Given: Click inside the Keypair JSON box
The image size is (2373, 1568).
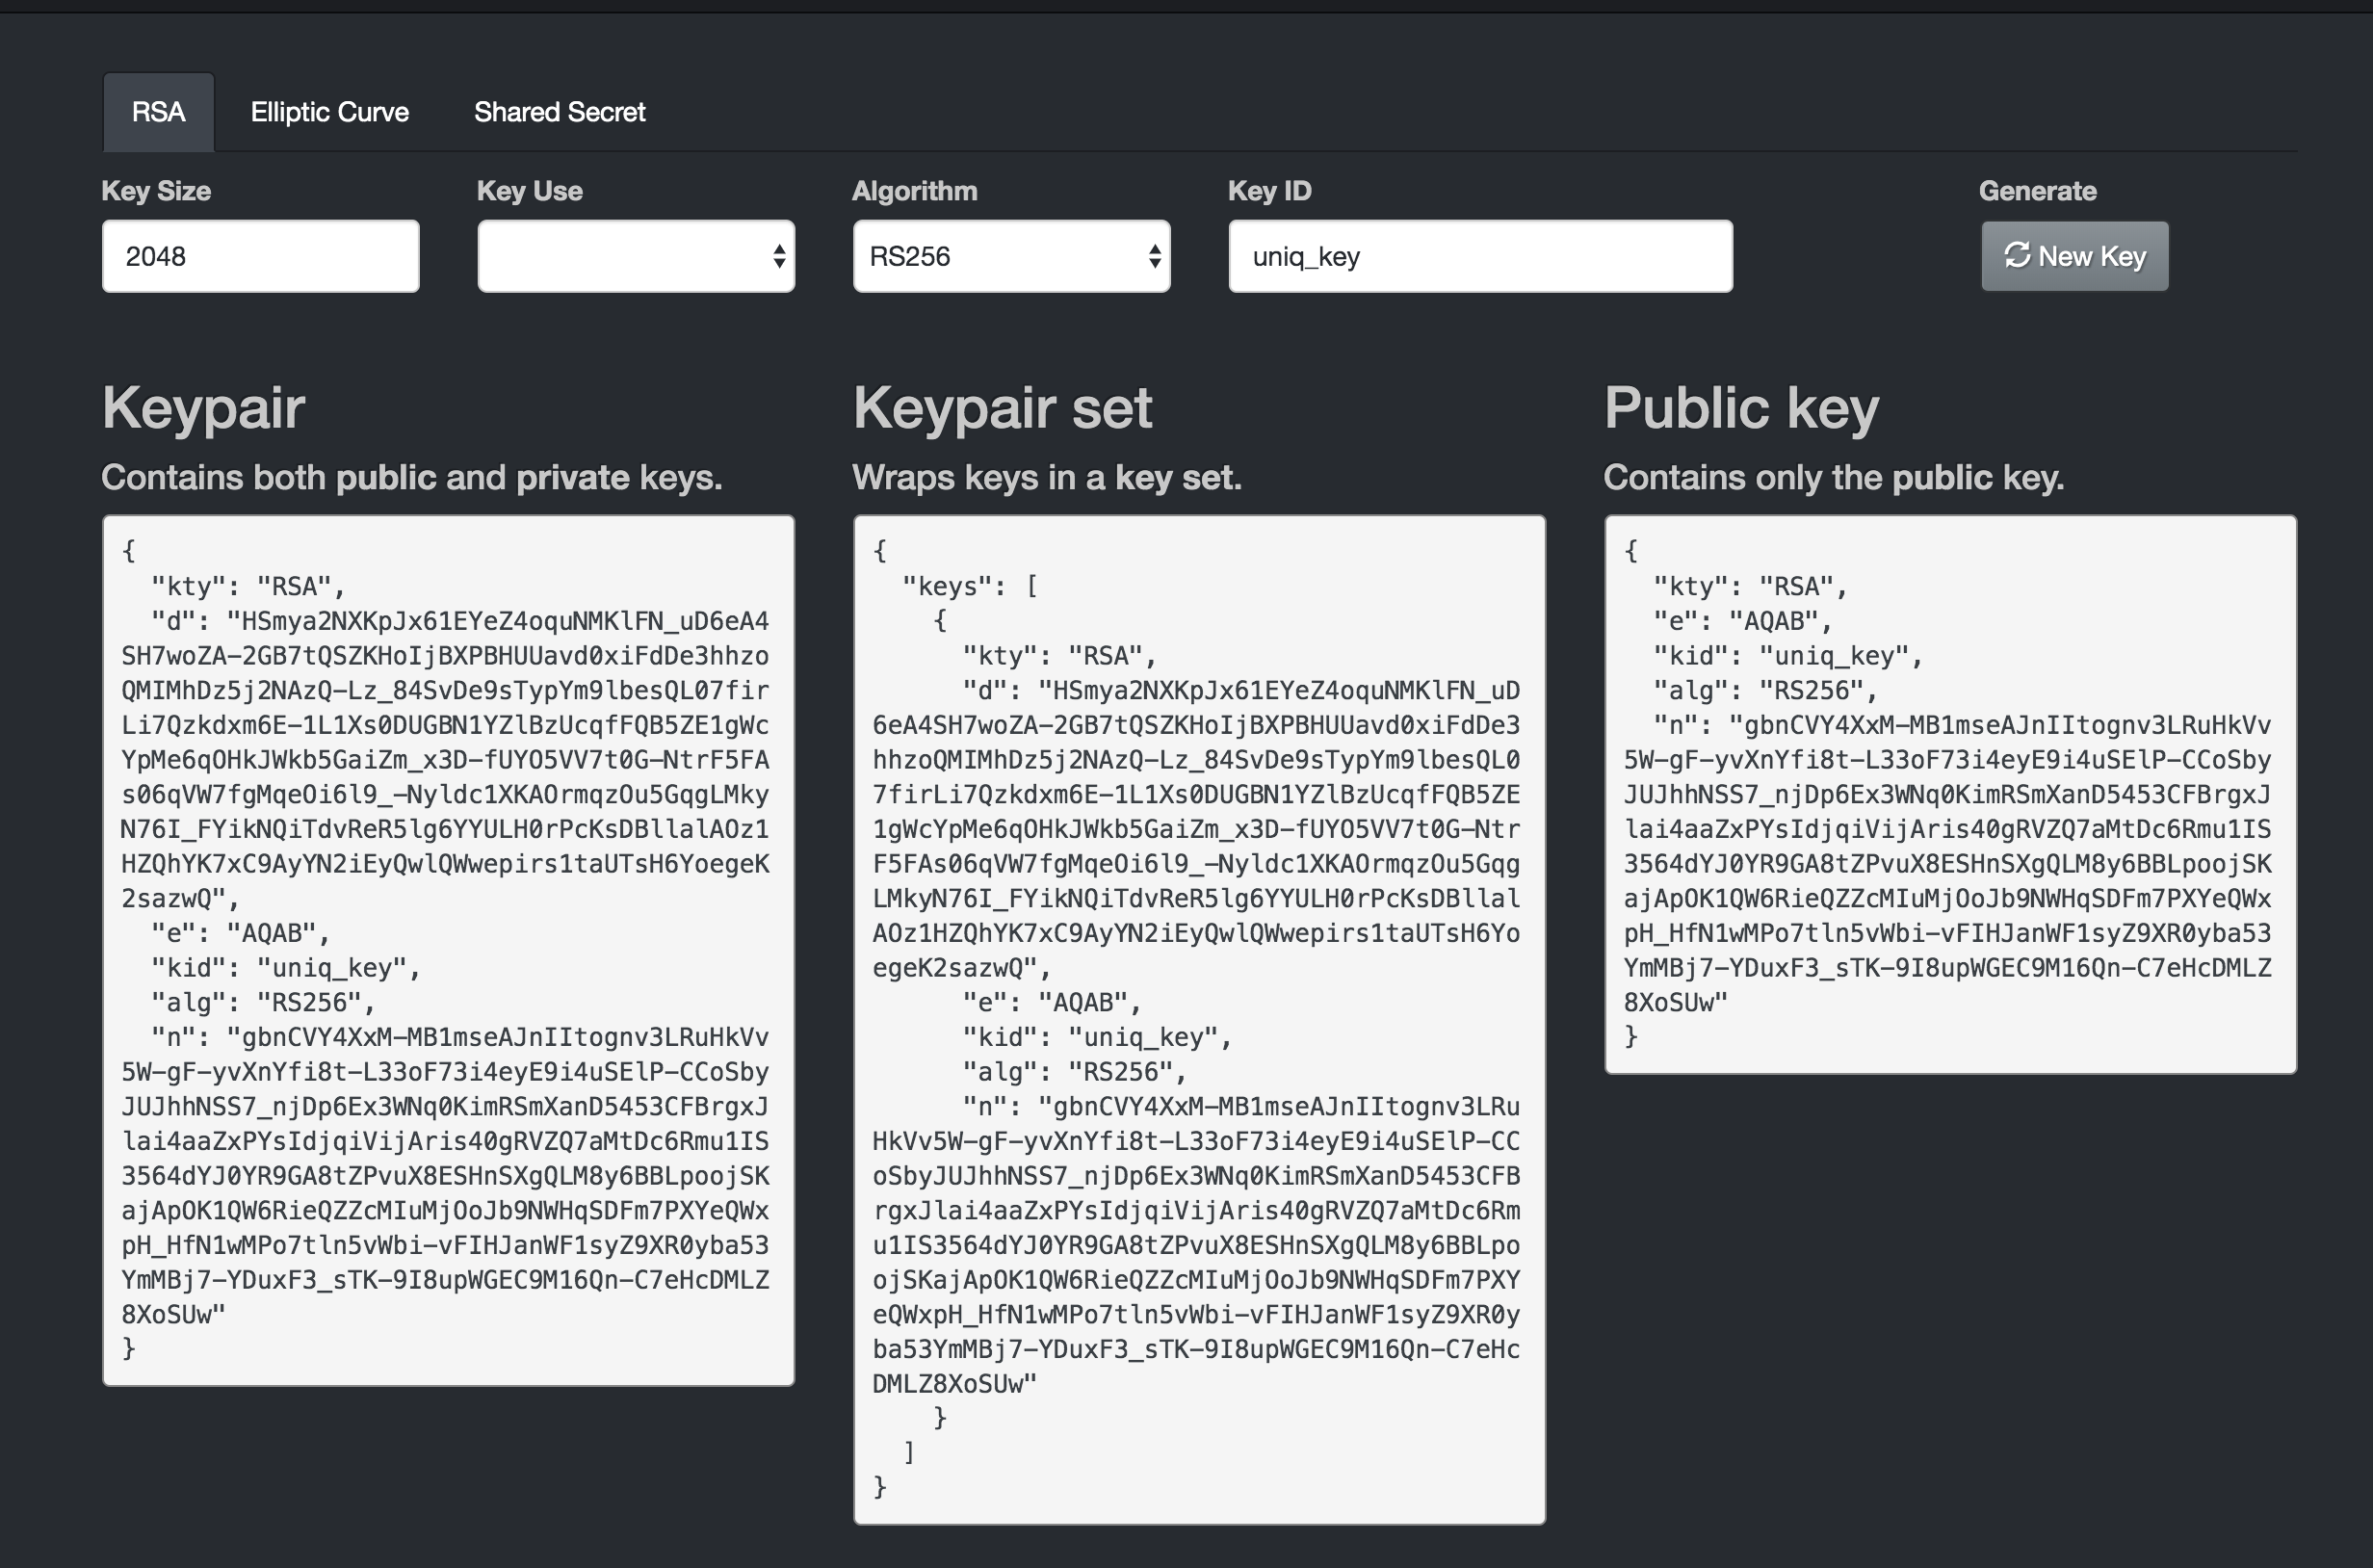Looking at the screenshot, I should (x=448, y=950).
